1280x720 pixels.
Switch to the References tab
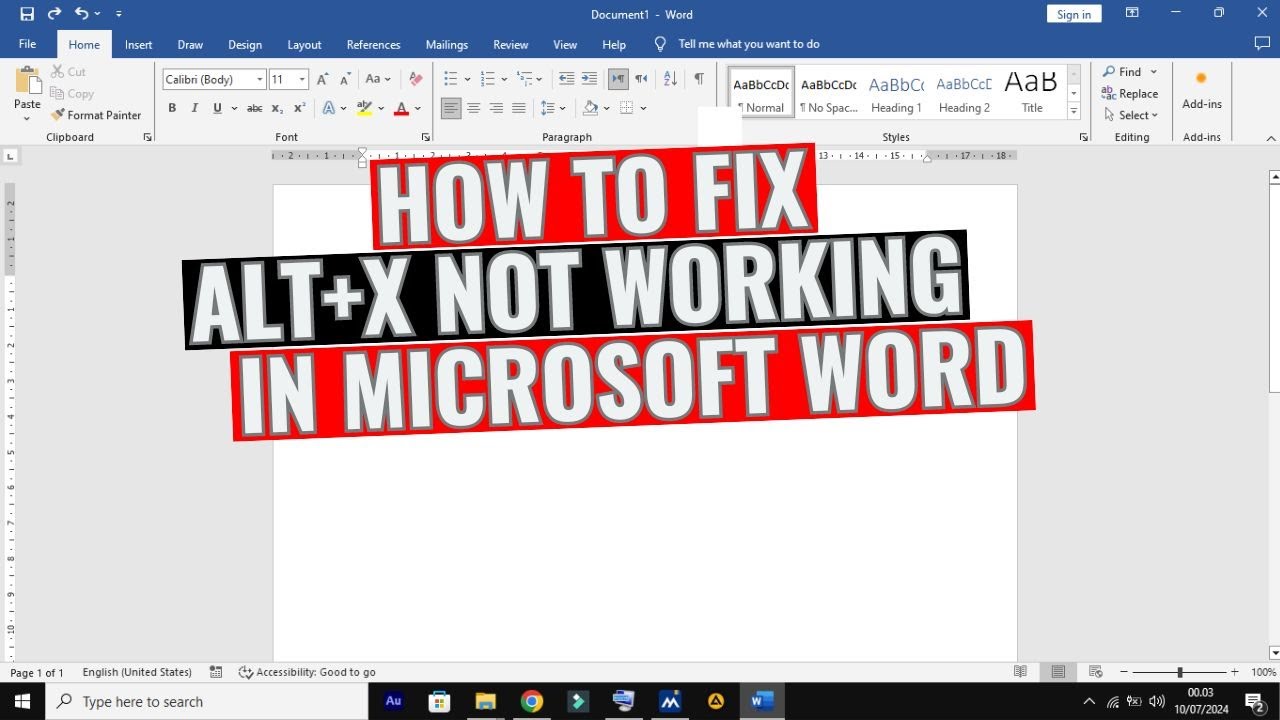pos(373,44)
